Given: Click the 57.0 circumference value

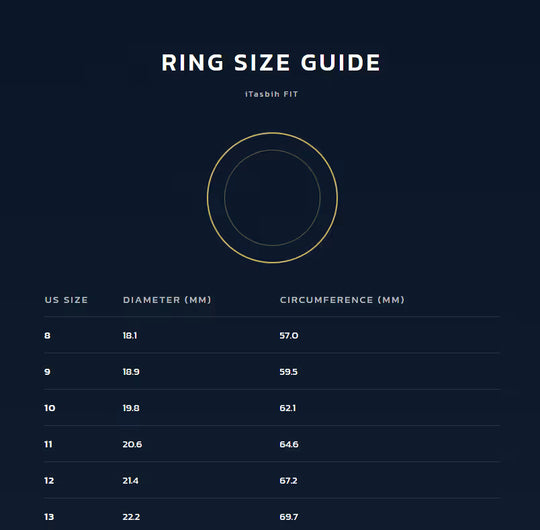Looking at the screenshot, I should pyautogui.click(x=289, y=335).
